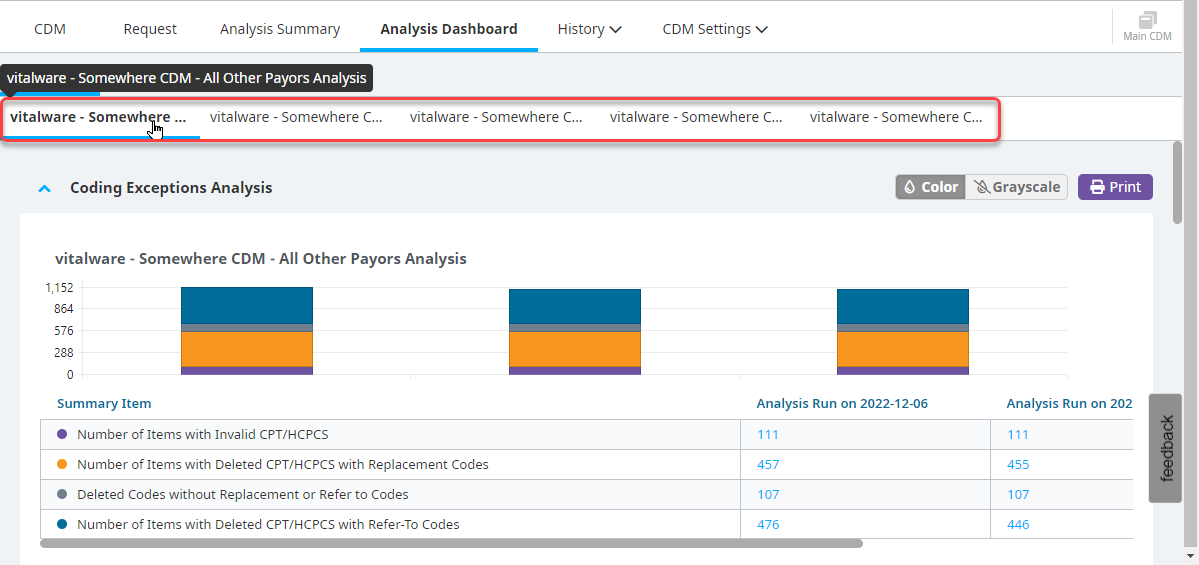Select the second vitalware analysis sub-tab

click(296, 117)
